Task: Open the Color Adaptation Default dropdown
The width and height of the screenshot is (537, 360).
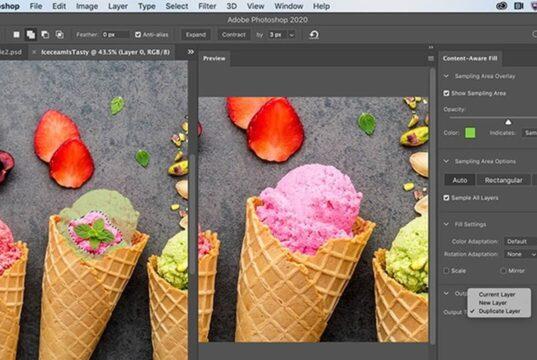Action: coord(520,241)
